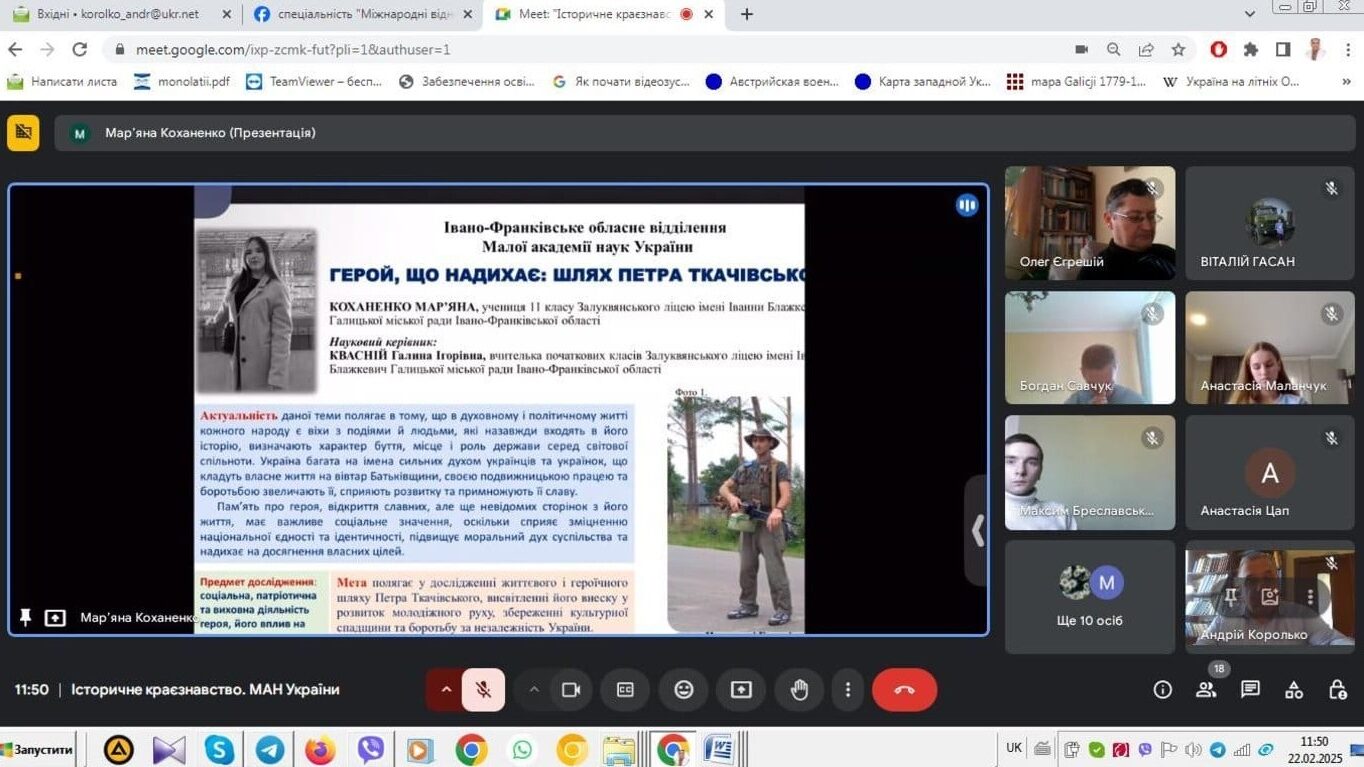Screen dimensions: 1364x767
Task: Expand video settings arrow beside camera
Action: tap(534, 690)
